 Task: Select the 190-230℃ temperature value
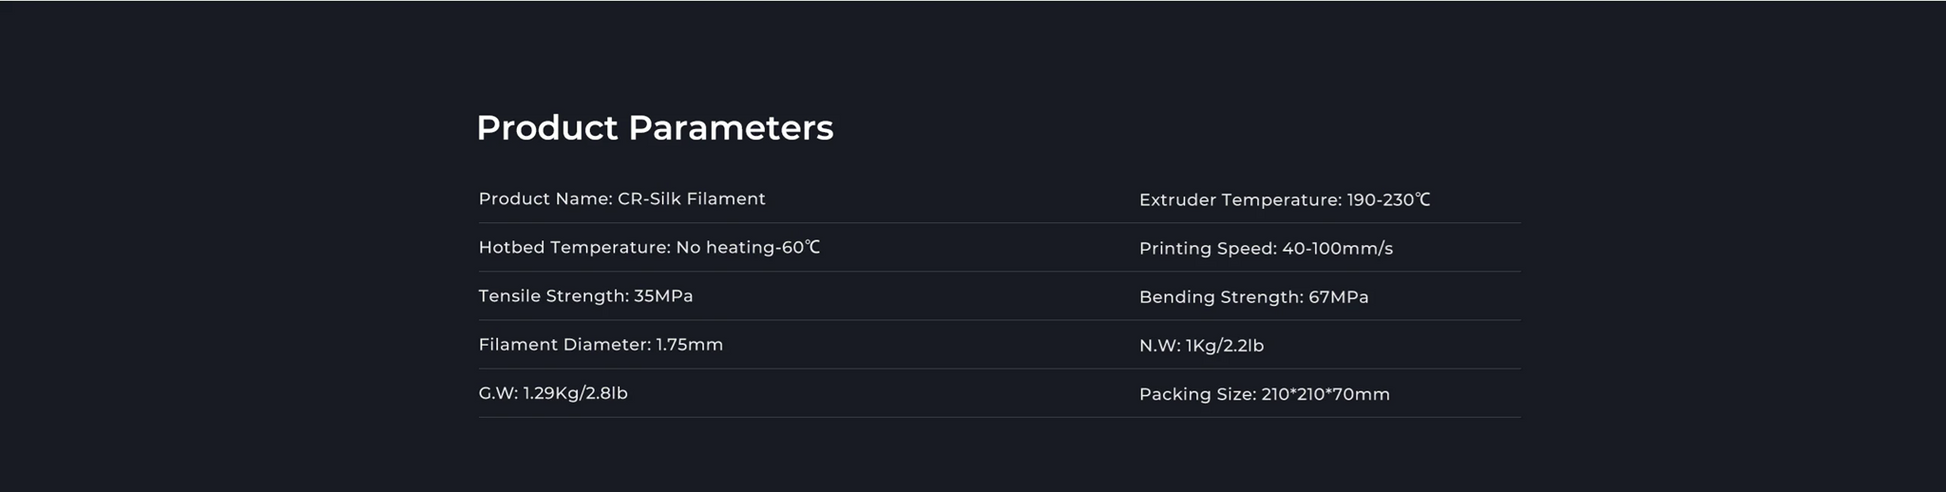pyautogui.click(x=1388, y=200)
